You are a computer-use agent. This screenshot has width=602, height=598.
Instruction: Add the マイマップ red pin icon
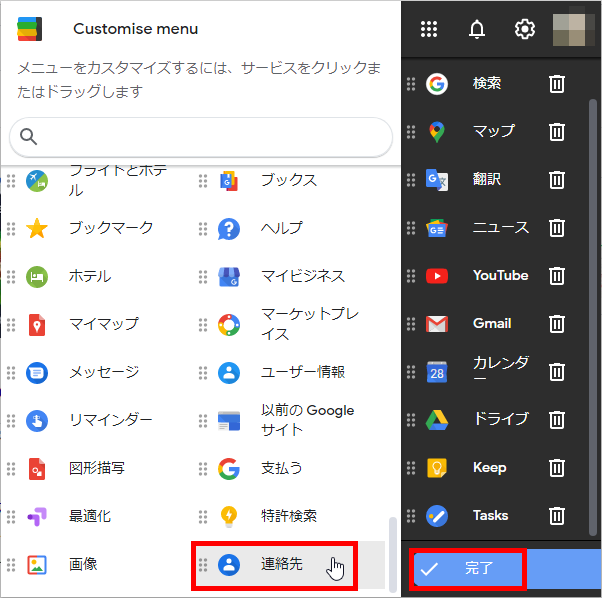(x=37, y=325)
